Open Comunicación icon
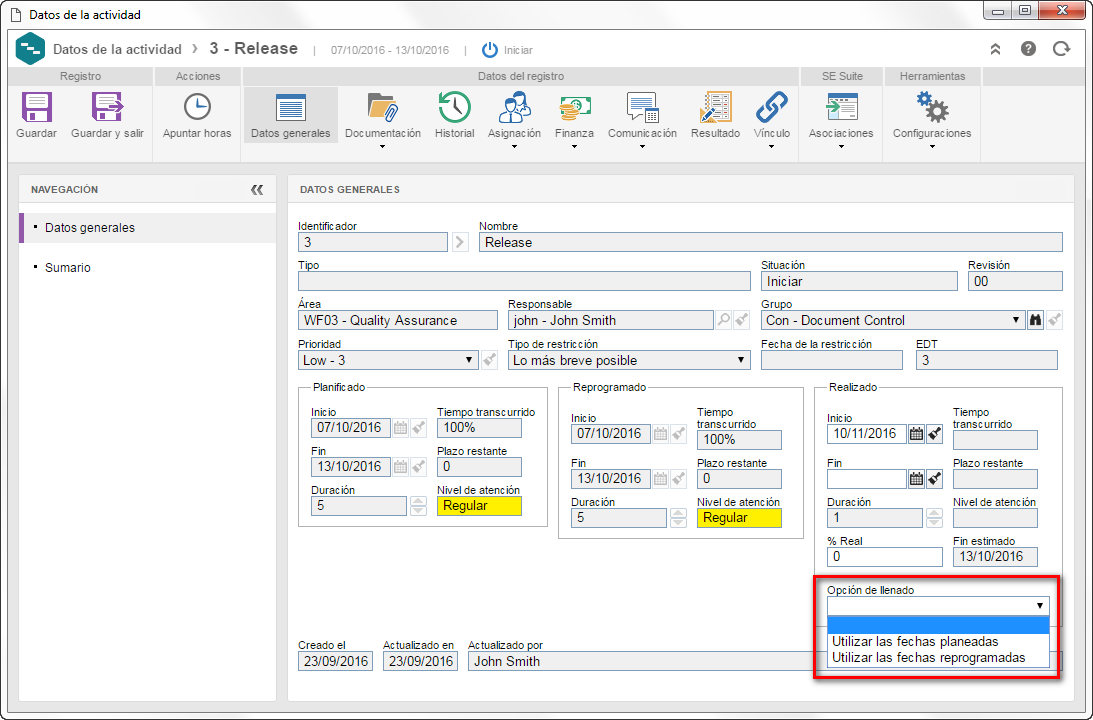This screenshot has height=720, width=1093. [642, 107]
